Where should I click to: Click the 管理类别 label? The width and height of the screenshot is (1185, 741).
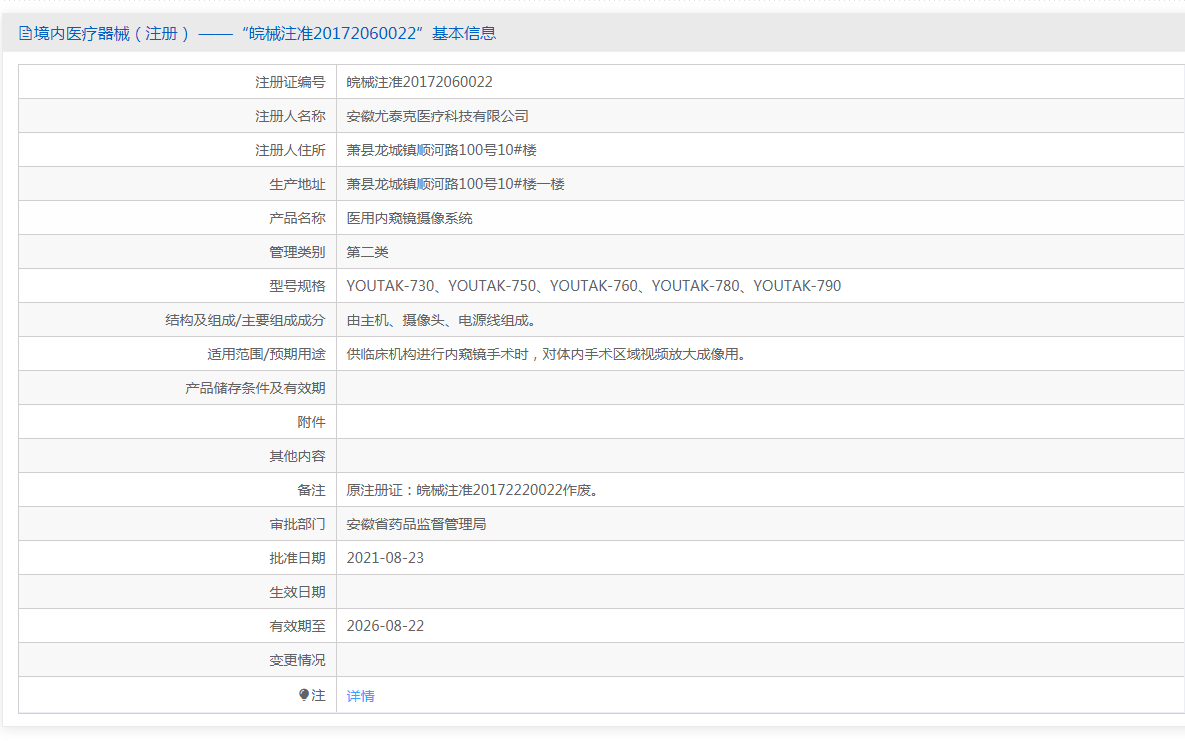297,252
